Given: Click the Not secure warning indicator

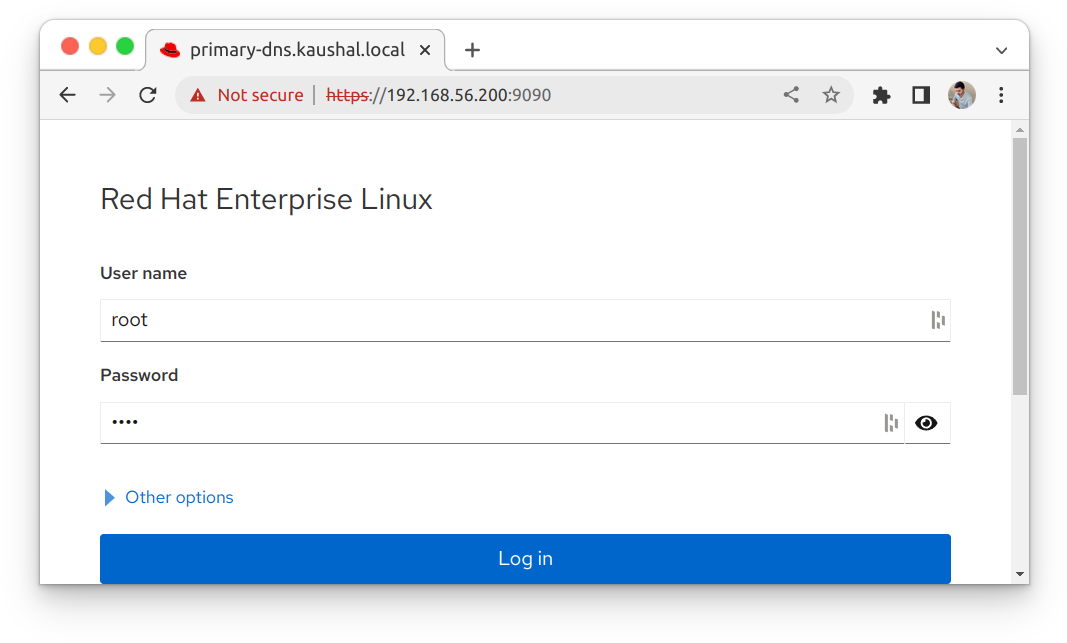Looking at the screenshot, I should pyautogui.click(x=262, y=94).
